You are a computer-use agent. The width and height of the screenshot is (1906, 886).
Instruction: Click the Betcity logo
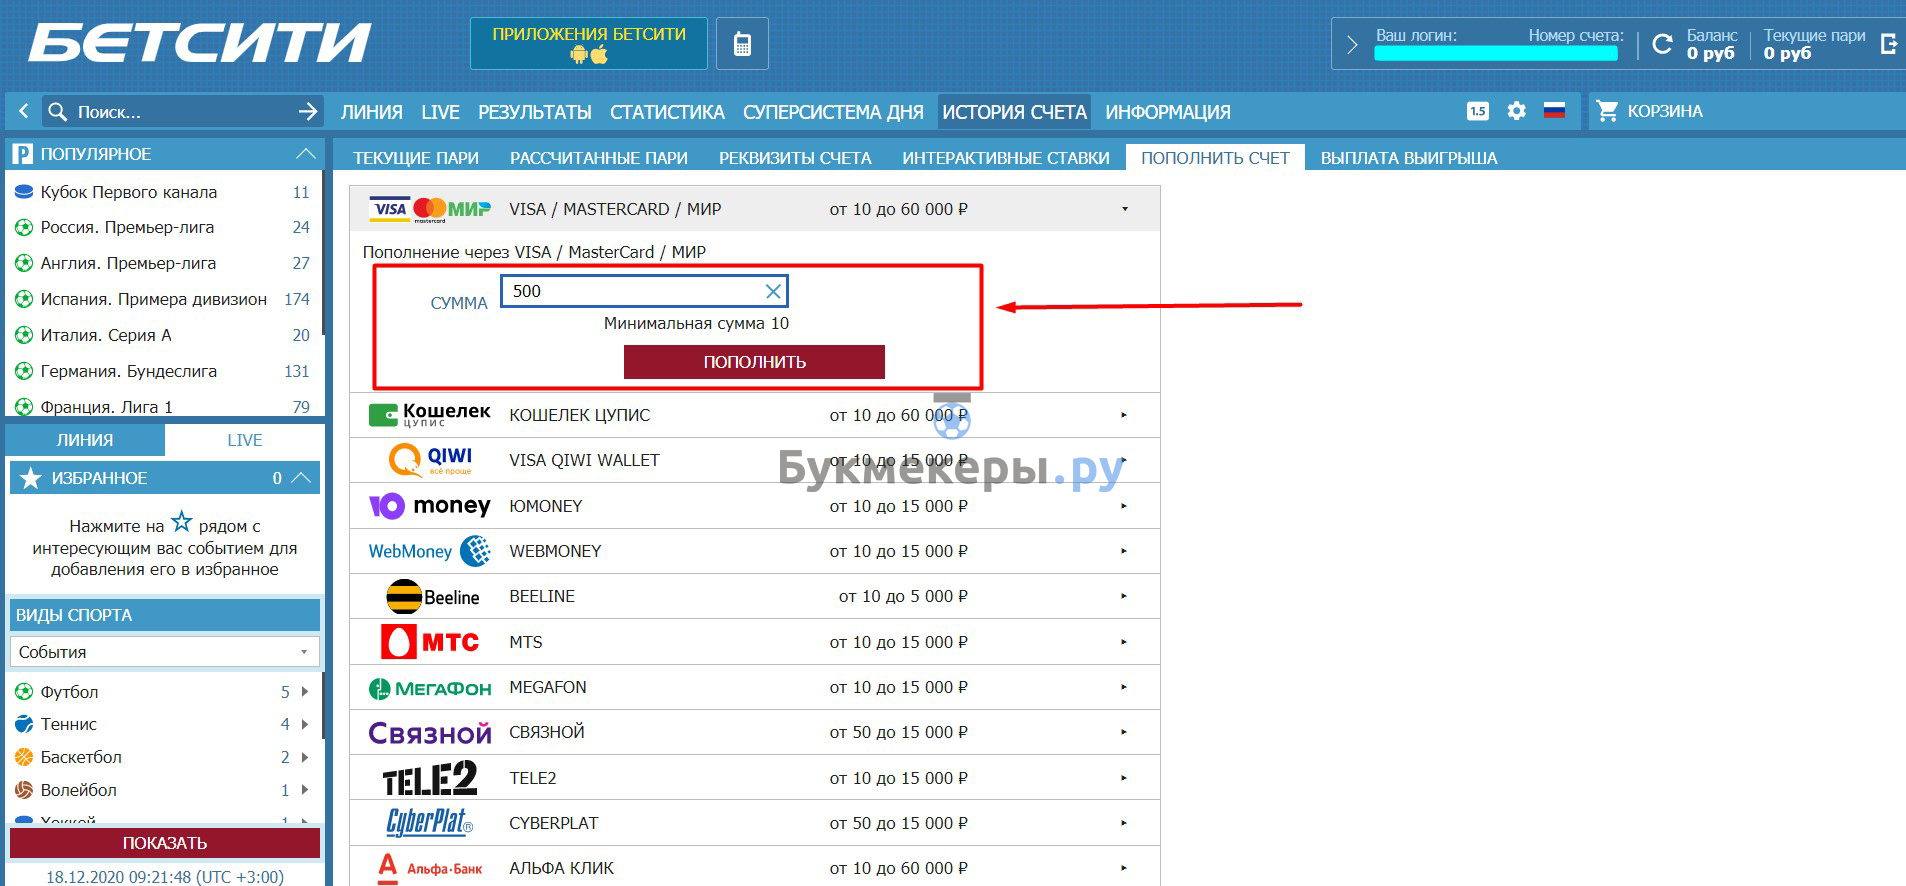pos(200,44)
